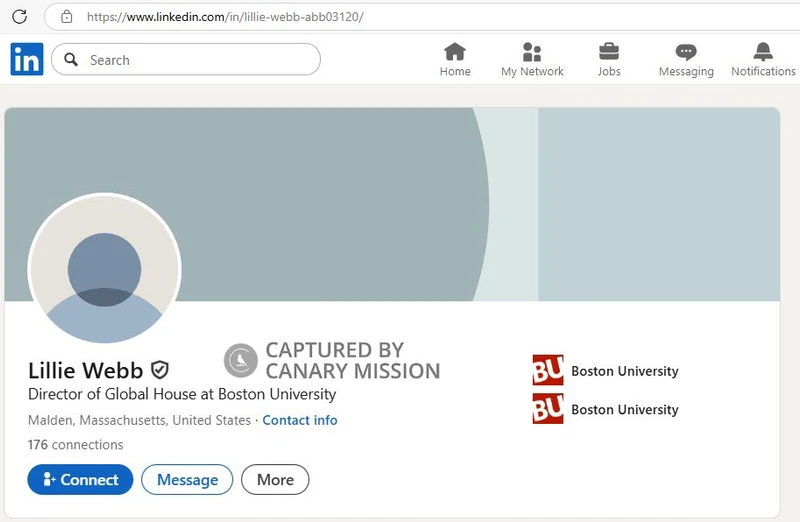Reload the page with the refresh icon

(19, 16)
